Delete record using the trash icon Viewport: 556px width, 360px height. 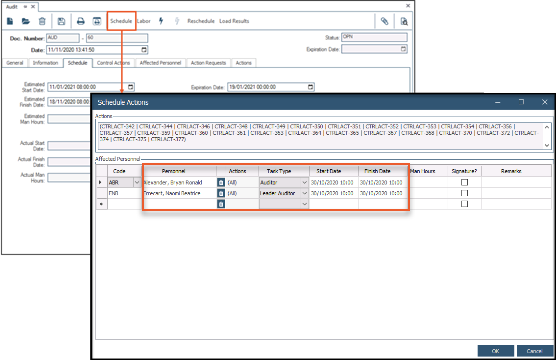click(x=42, y=21)
